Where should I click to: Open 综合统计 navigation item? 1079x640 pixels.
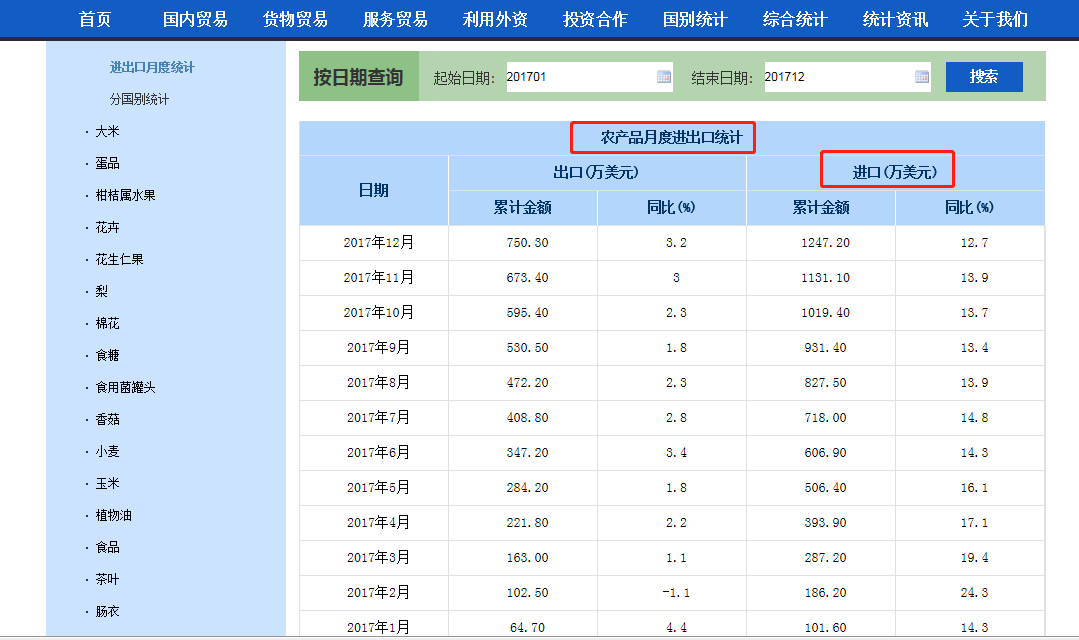(795, 19)
